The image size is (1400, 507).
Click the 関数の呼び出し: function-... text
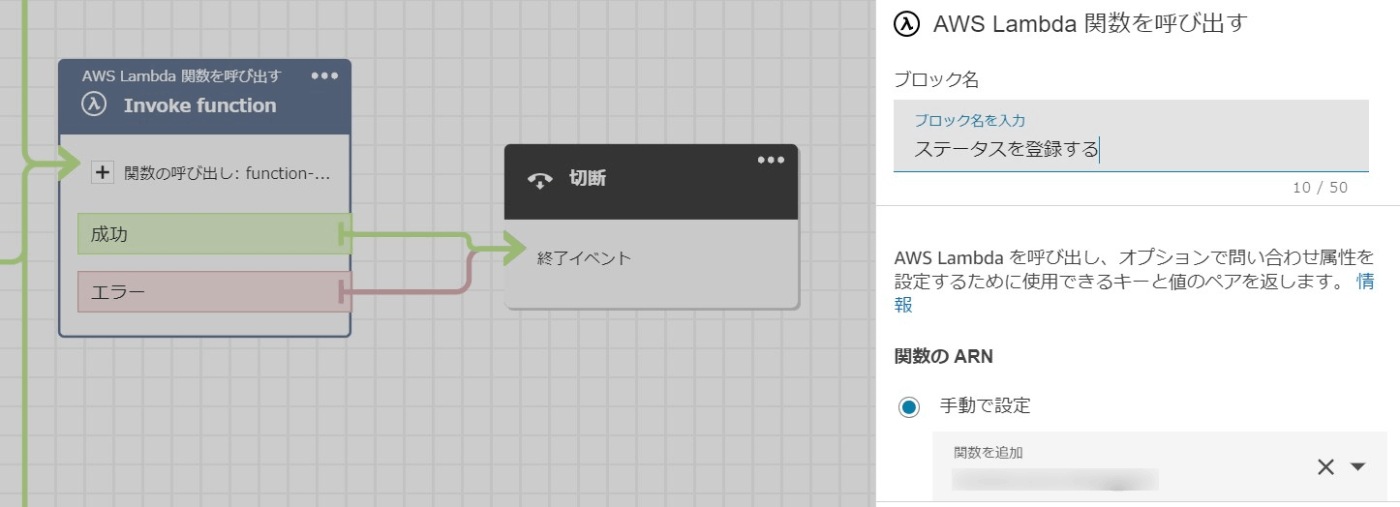point(227,173)
